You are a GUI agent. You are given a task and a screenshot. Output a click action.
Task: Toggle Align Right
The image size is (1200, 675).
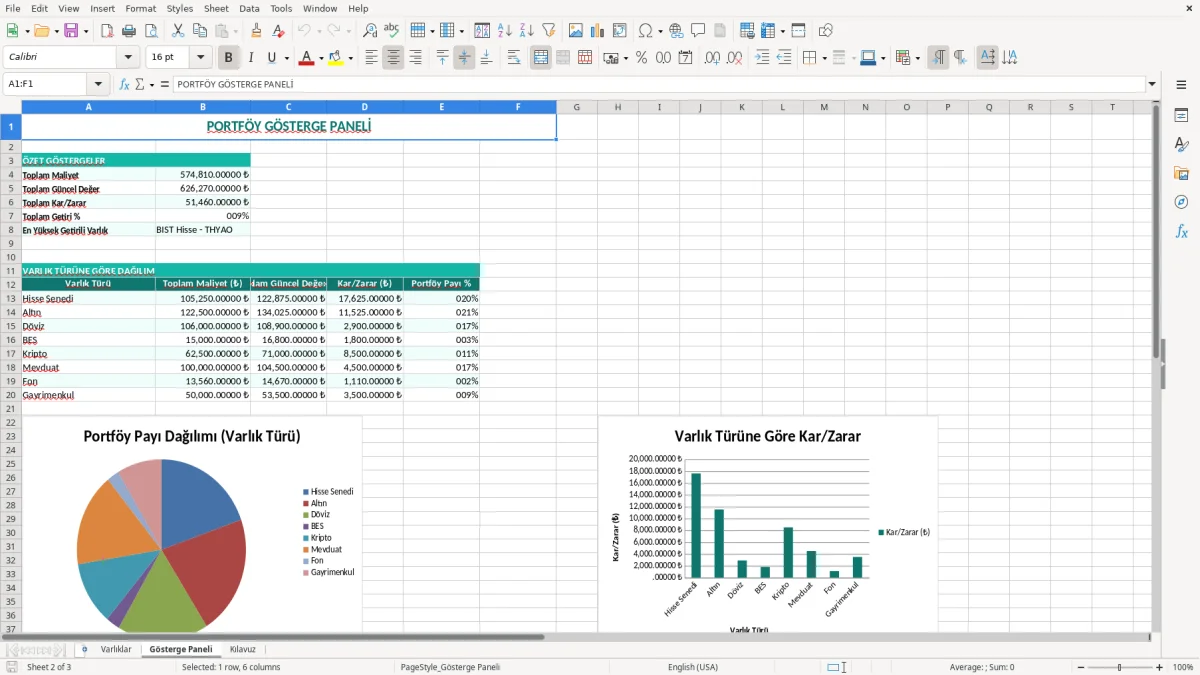[415, 58]
